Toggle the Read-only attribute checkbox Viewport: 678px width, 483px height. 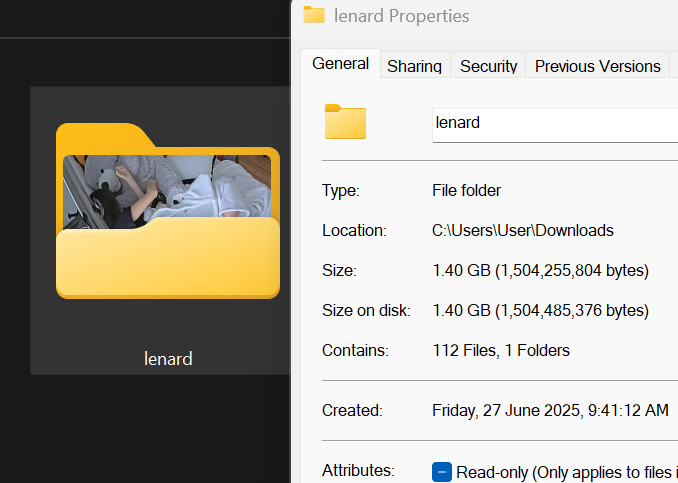(x=442, y=472)
